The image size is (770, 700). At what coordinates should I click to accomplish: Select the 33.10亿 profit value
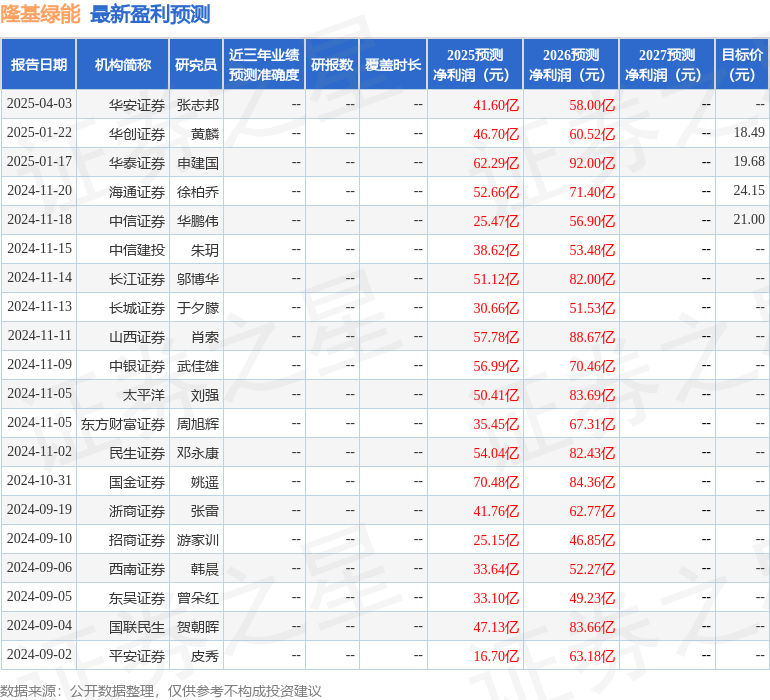tap(496, 598)
